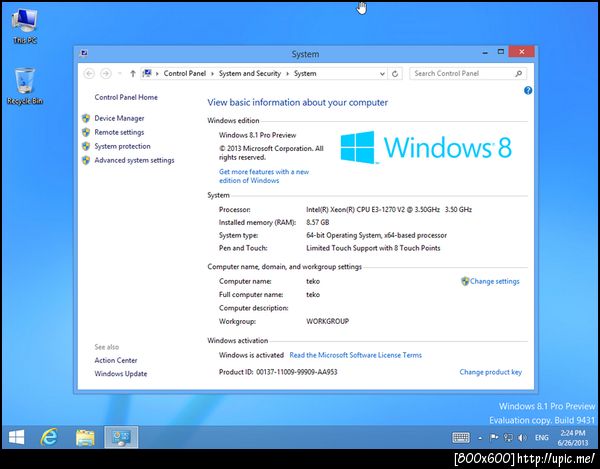The image size is (600, 469).
Task: Click the processor value Intel(R) Xeon(R) text
Action: point(389,210)
